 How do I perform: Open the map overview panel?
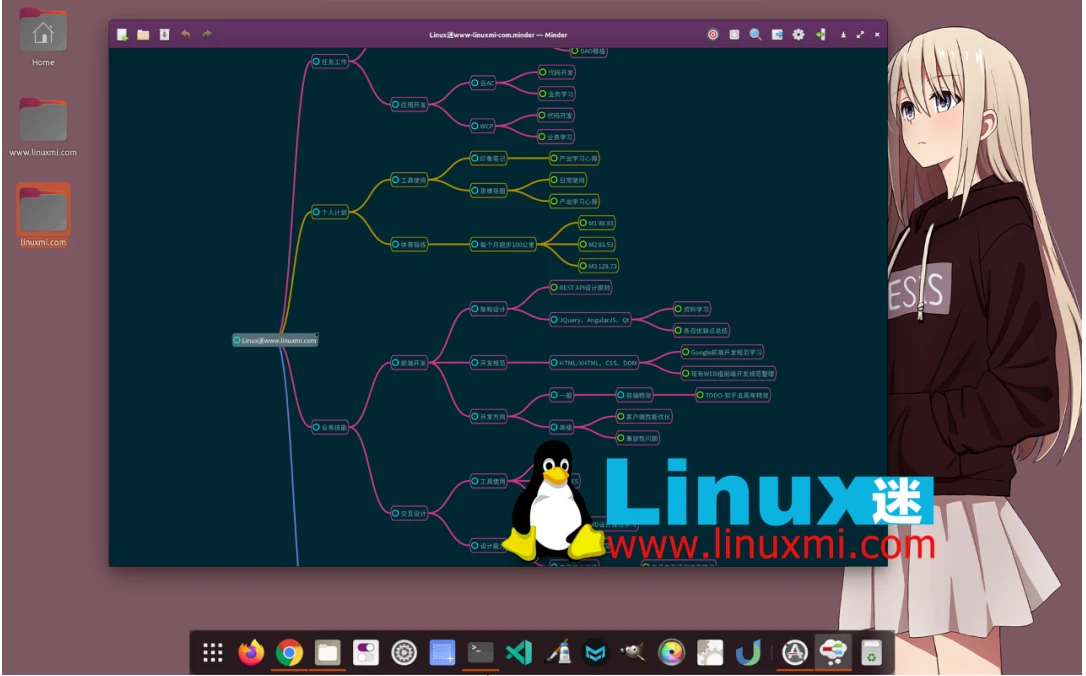[x=734, y=34]
